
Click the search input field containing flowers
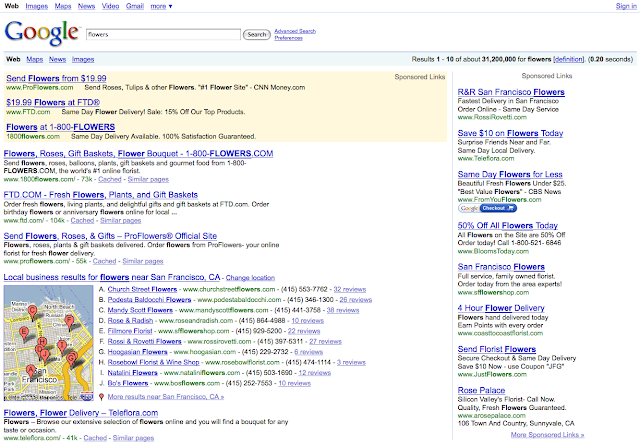tap(163, 35)
